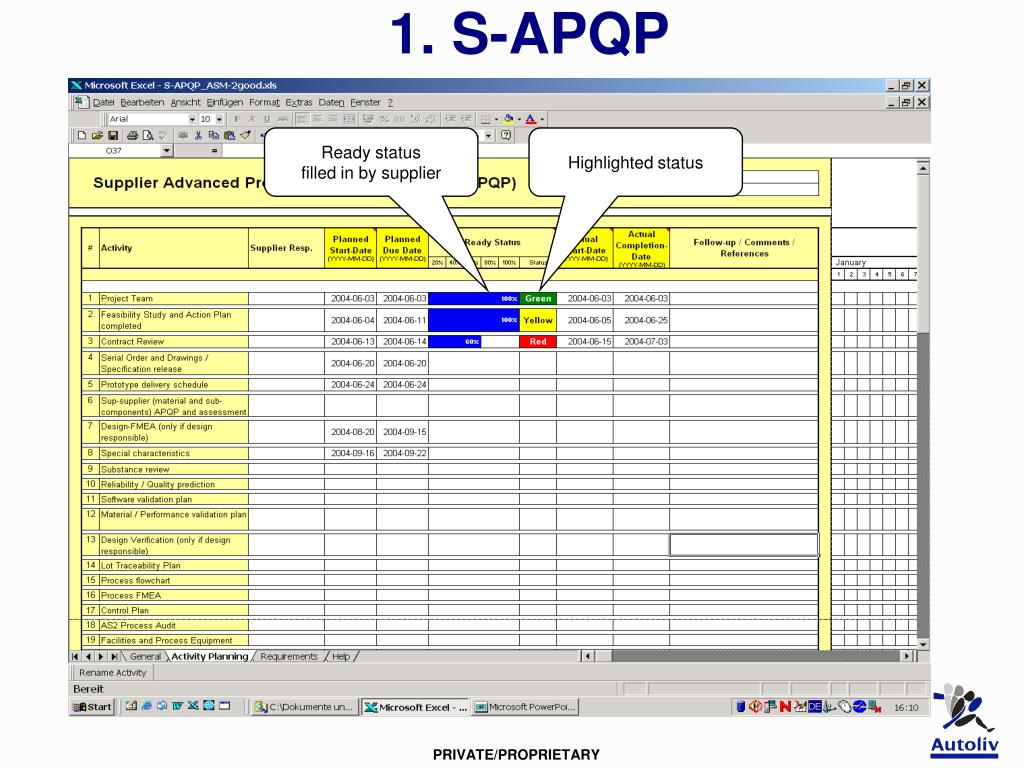Expand the Fill Color dropdown arrow
1024x768 pixels.
(x=519, y=119)
